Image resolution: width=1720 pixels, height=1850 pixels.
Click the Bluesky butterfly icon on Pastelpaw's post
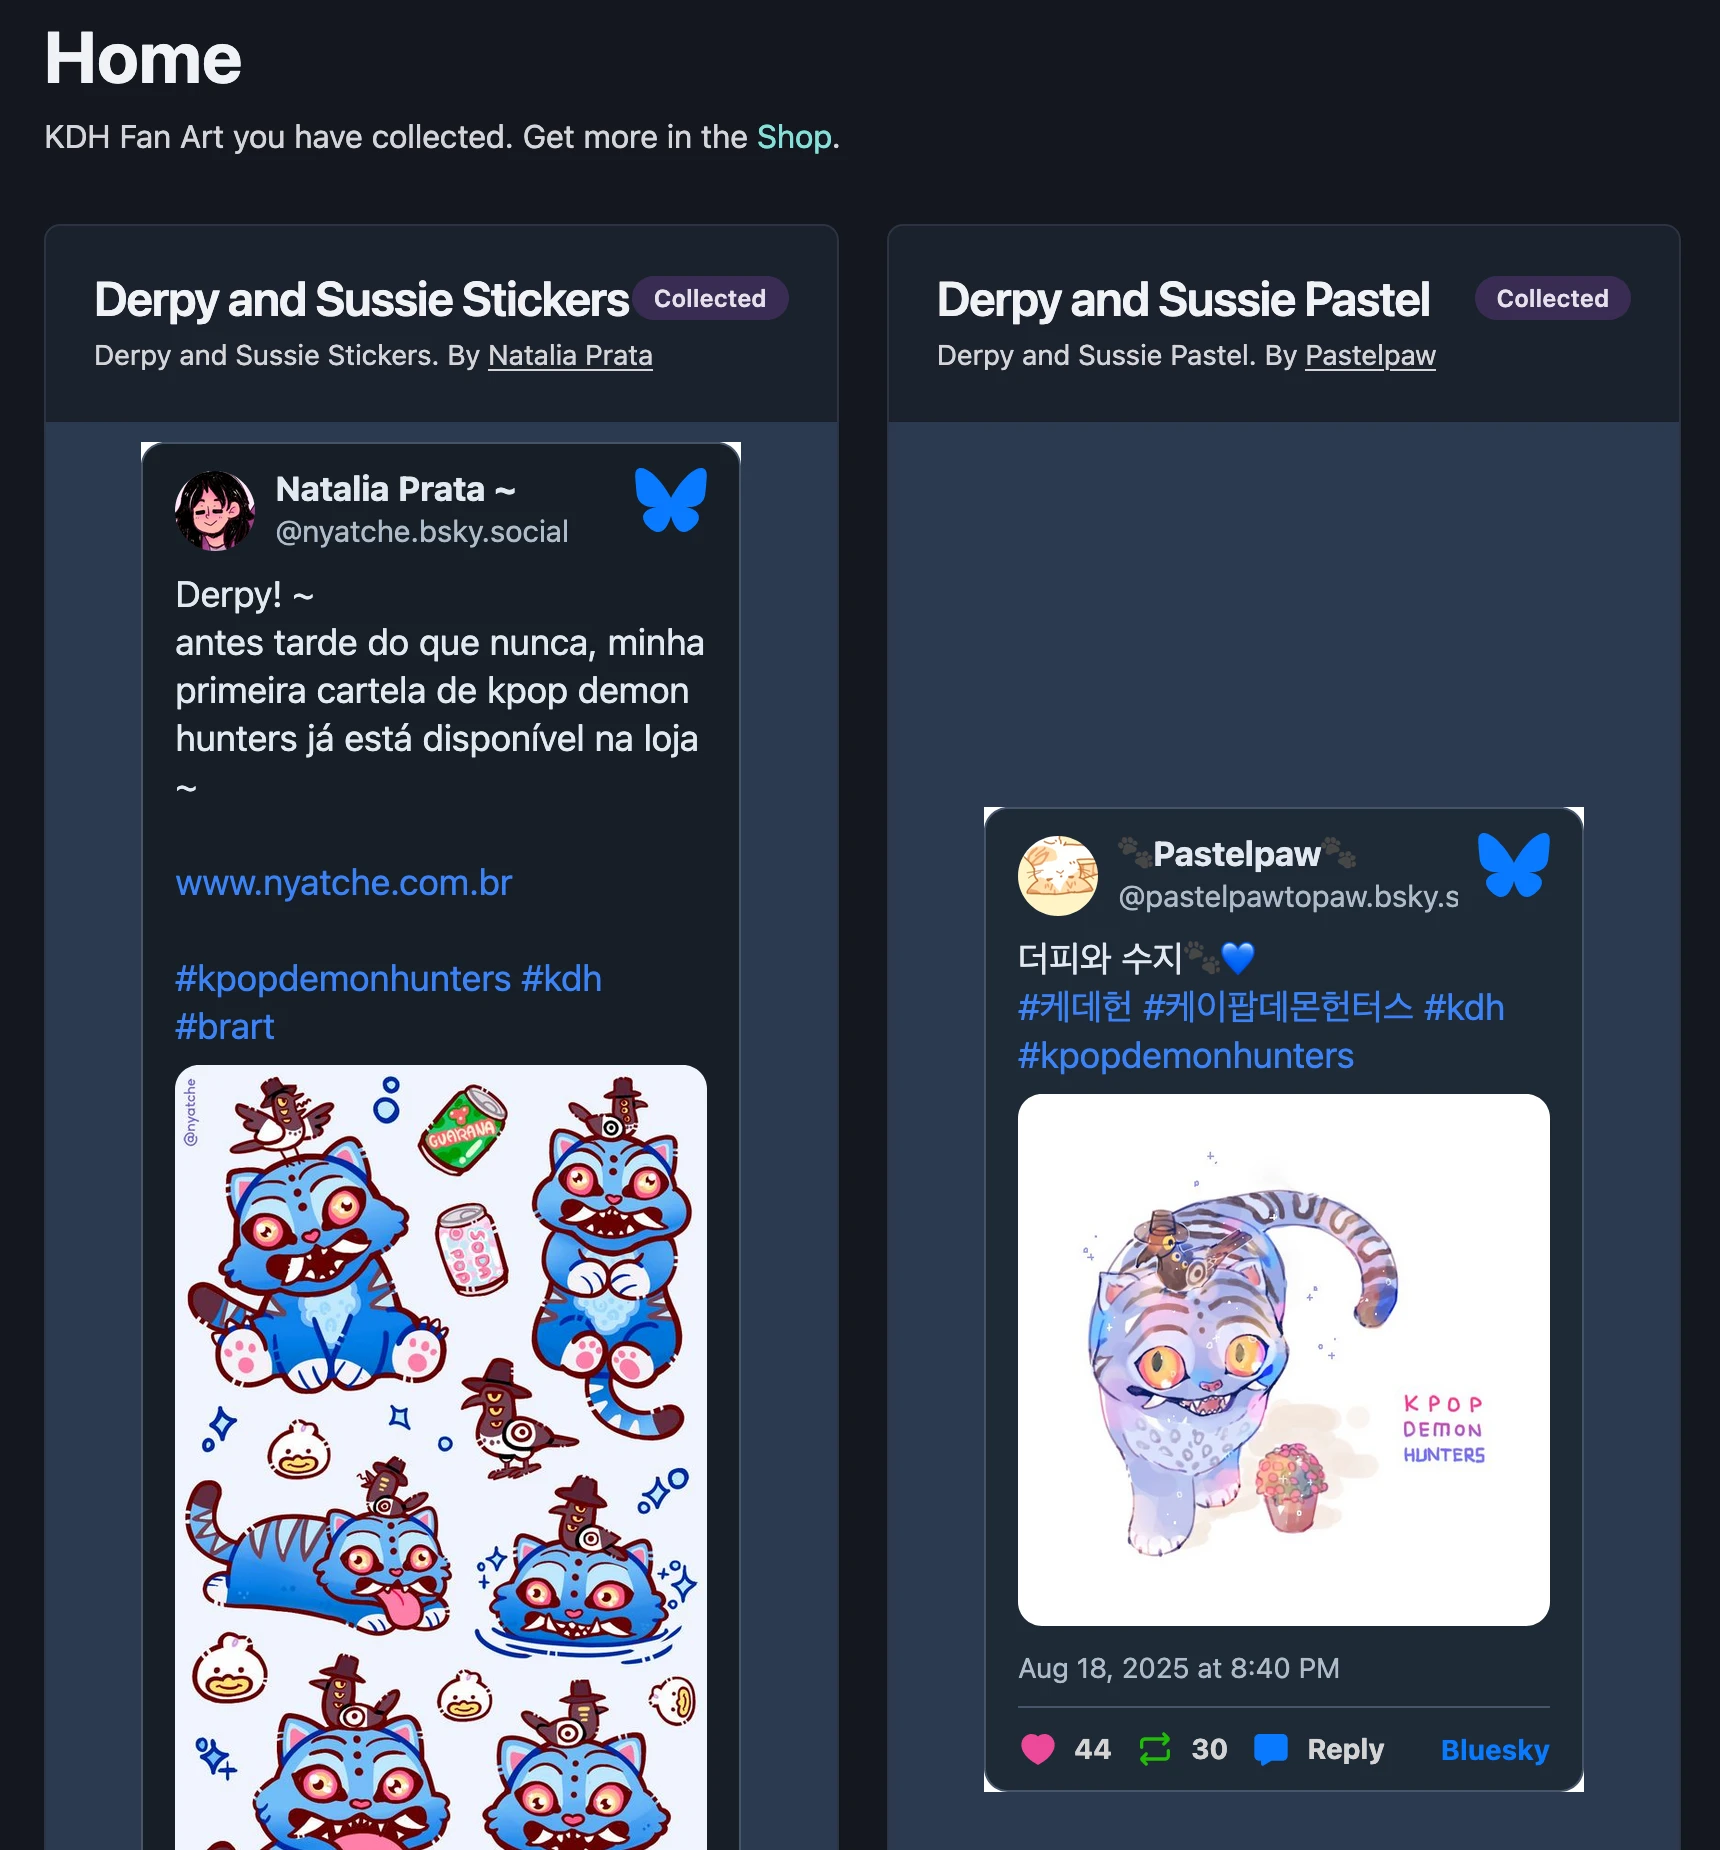(x=1514, y=865)
